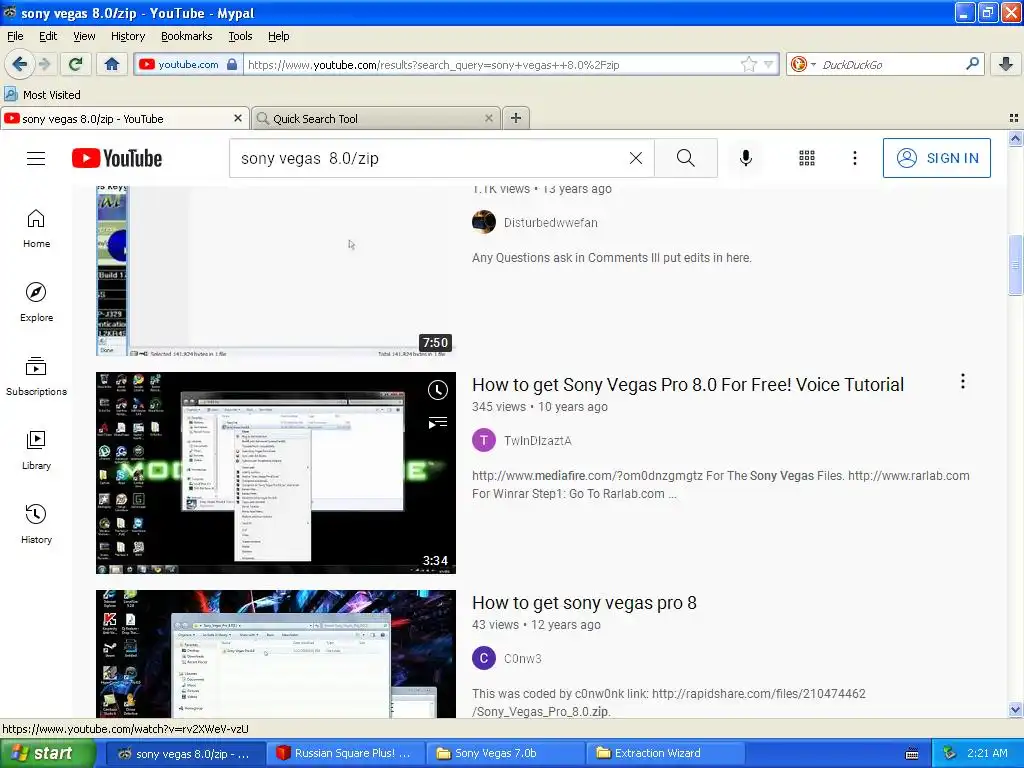This screenshot has height=768, width=1024.
Task: Open the History menu
Action: [127, 36]
